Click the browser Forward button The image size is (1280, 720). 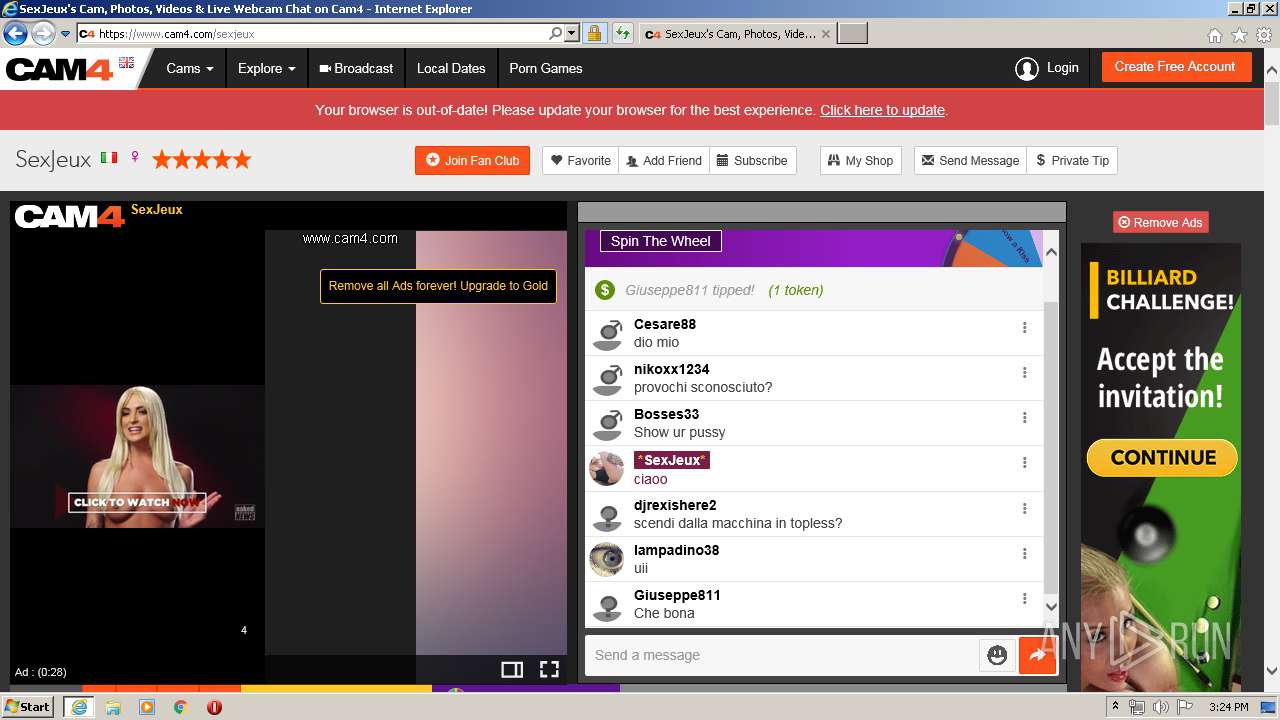point(43,33)
